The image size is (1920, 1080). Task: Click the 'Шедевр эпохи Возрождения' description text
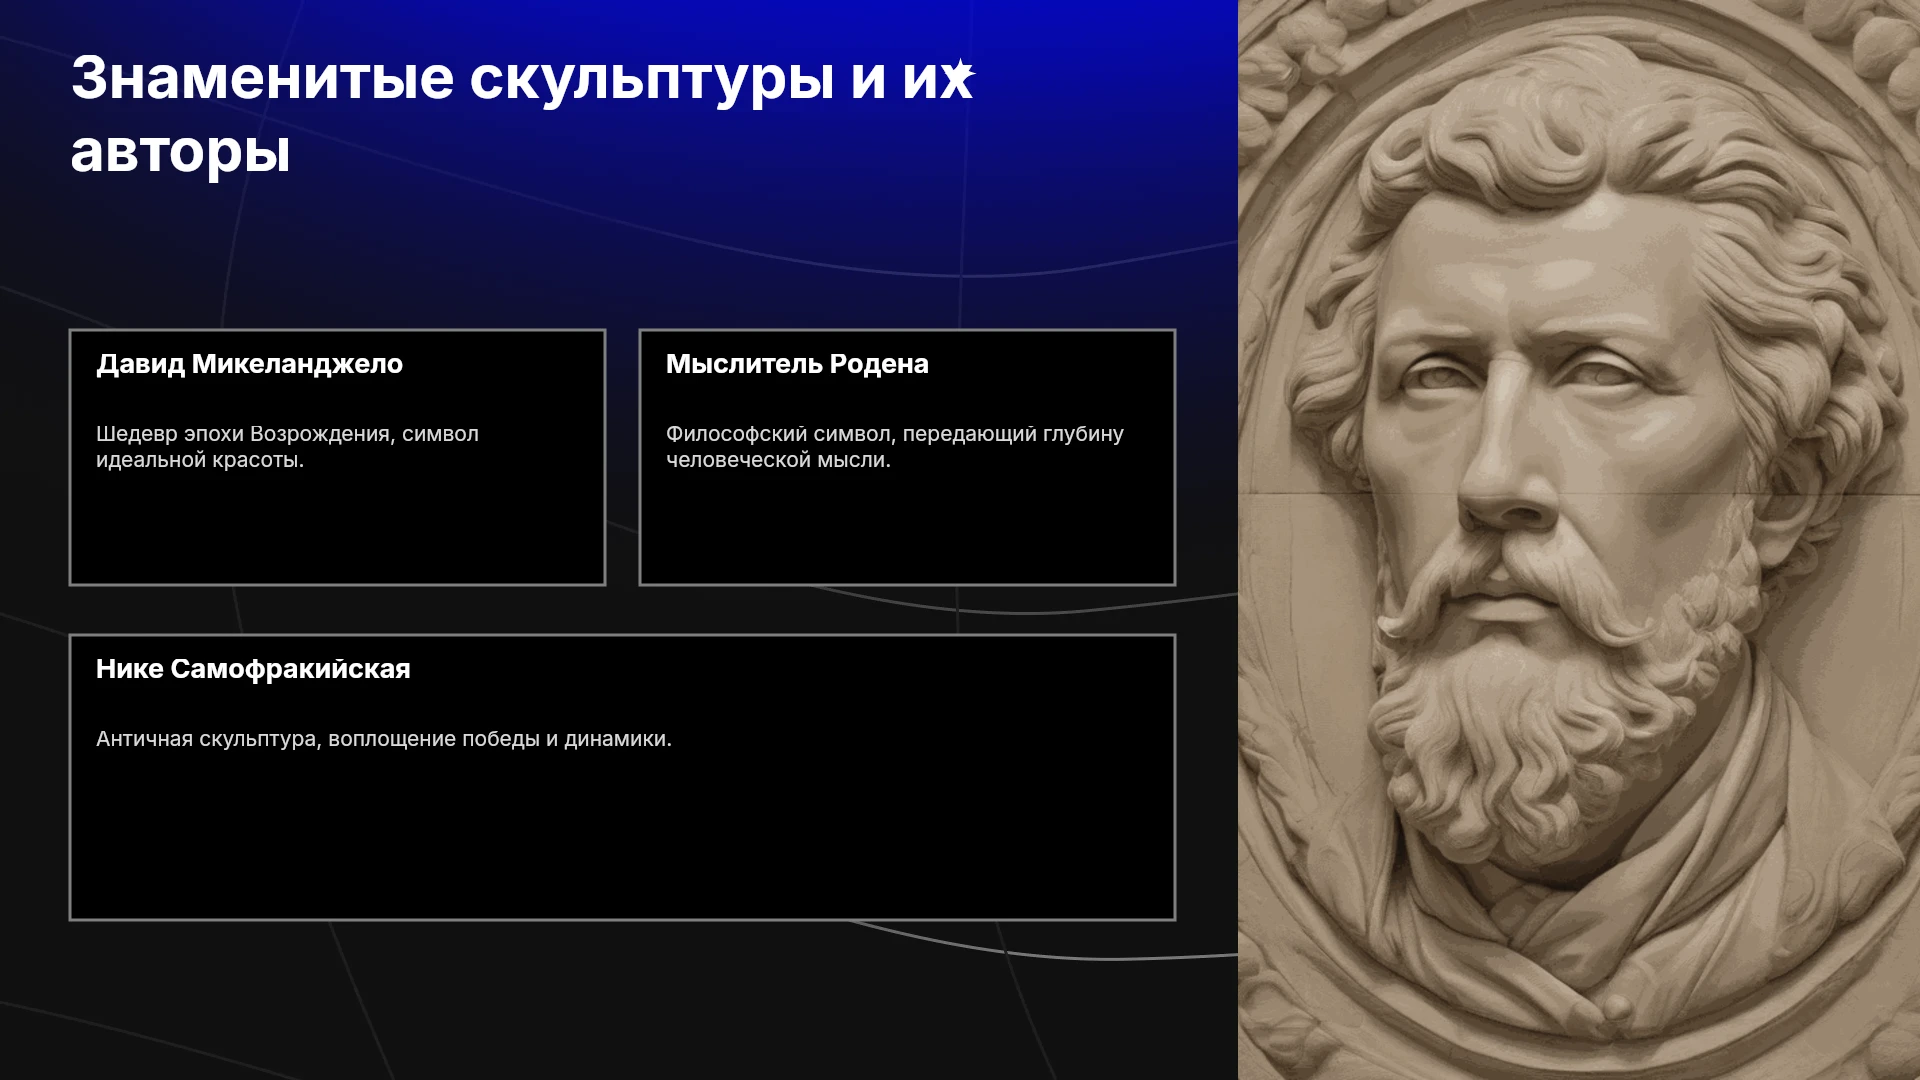point(287,447)
